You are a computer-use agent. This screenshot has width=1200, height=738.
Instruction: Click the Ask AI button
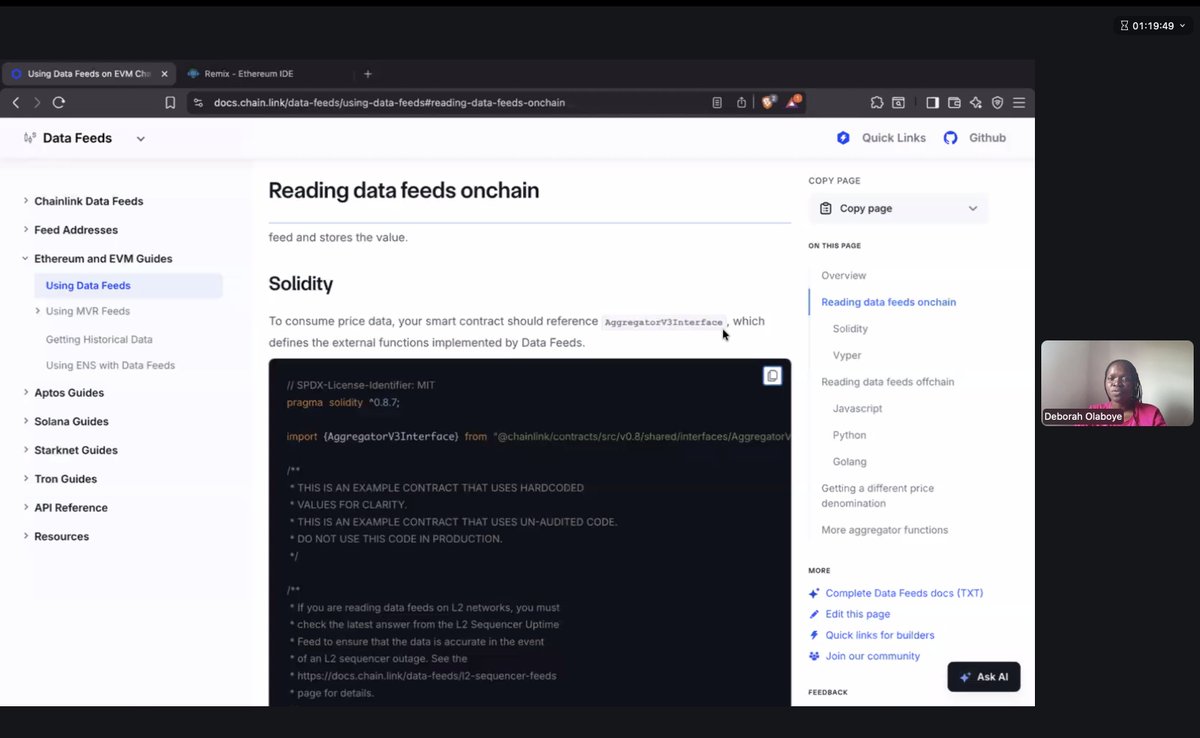(x=984, y=677)
